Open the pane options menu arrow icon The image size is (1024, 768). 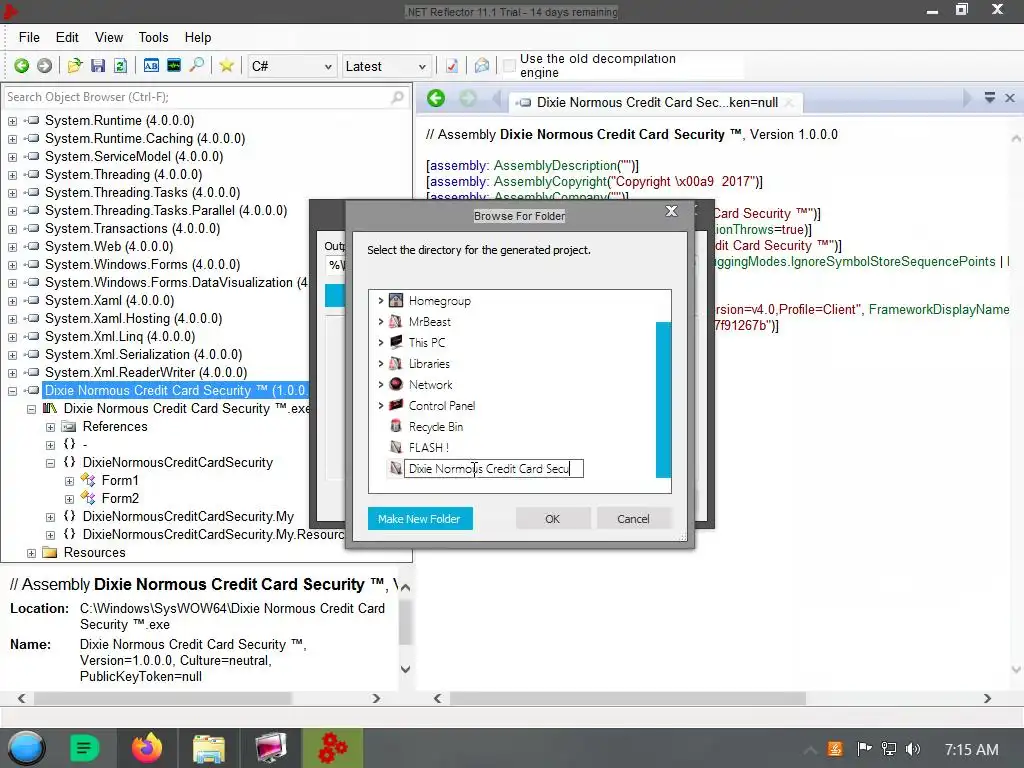(x=989, y=98)
